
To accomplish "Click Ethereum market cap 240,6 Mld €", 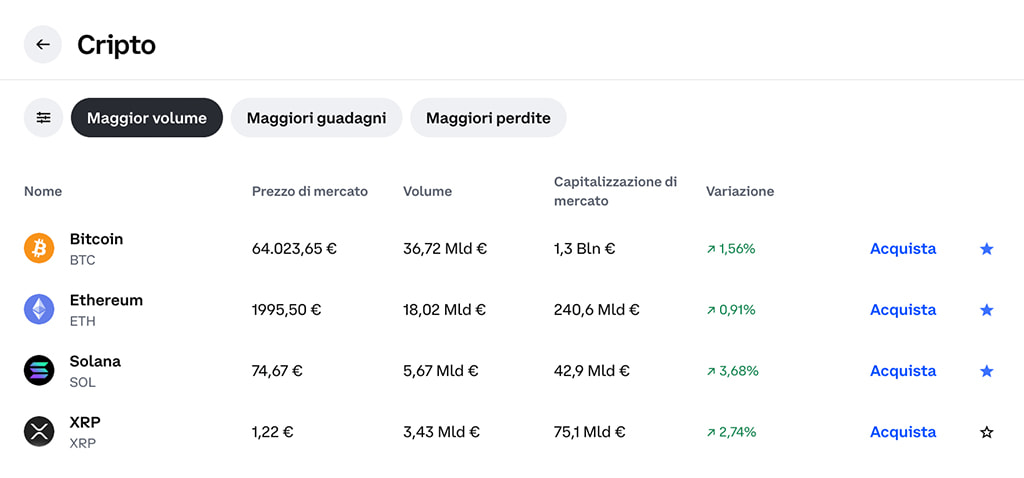I will coord(596,310).
